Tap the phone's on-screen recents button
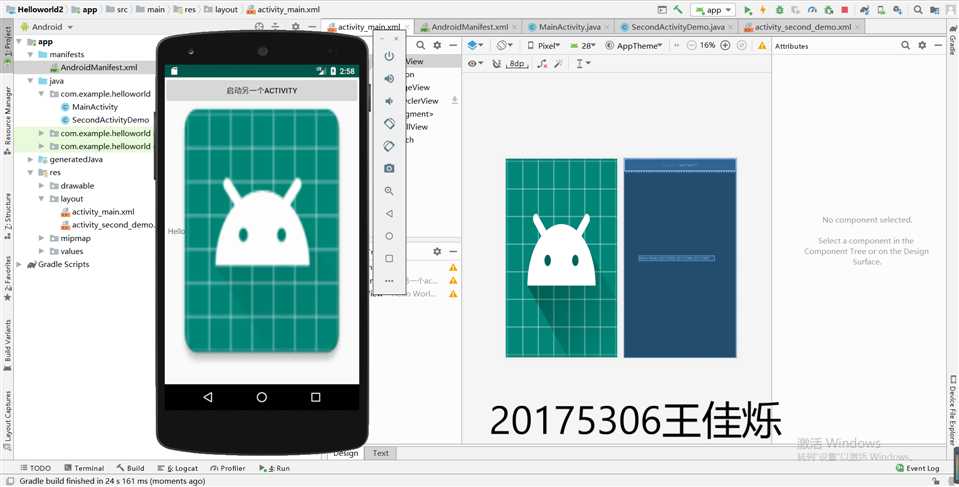 [x=316, y=397]
